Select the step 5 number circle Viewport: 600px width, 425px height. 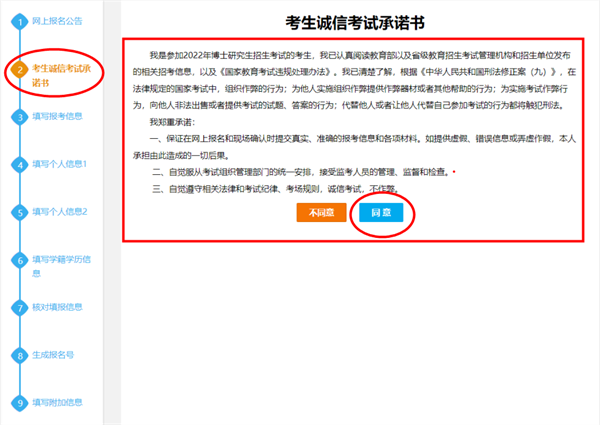pyautogui.click(x=19, y=212)
